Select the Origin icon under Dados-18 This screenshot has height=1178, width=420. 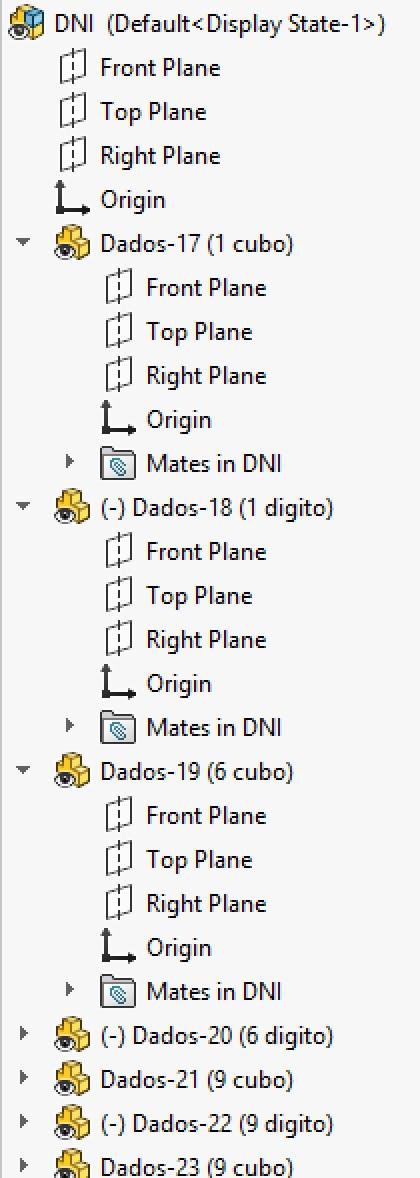tap(118, 684)
